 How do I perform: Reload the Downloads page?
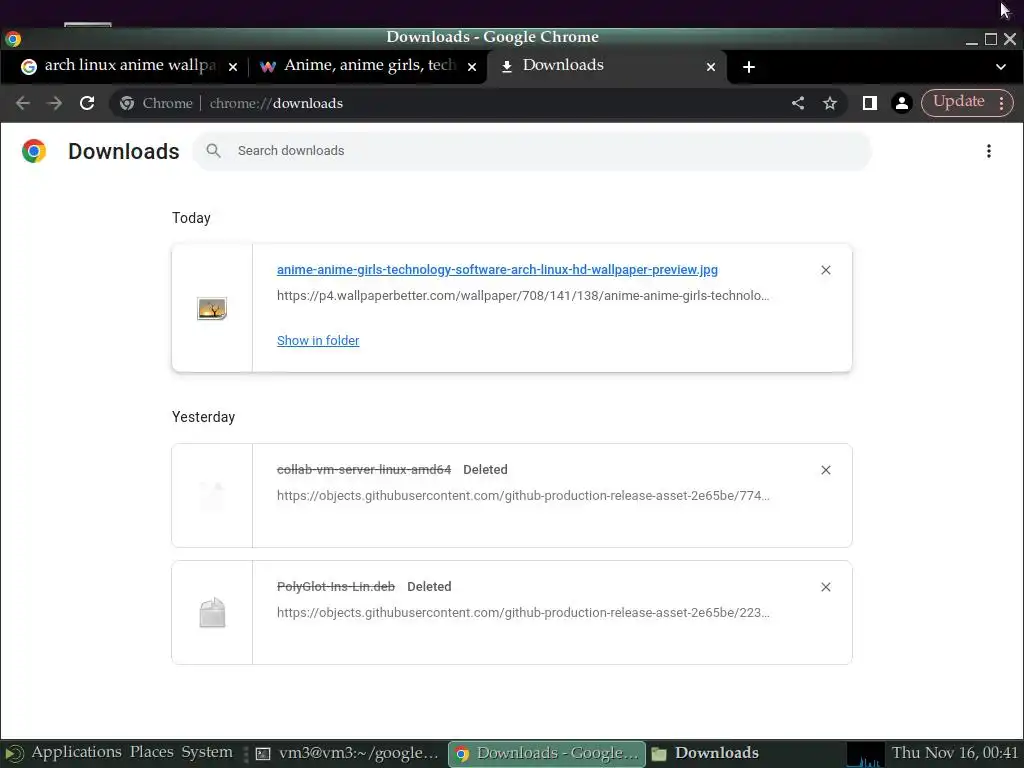[87, 103]
